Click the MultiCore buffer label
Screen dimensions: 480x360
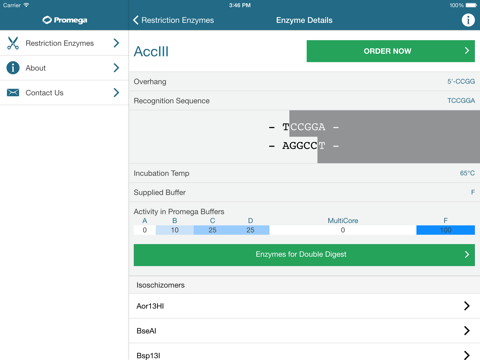click(343, 220)
